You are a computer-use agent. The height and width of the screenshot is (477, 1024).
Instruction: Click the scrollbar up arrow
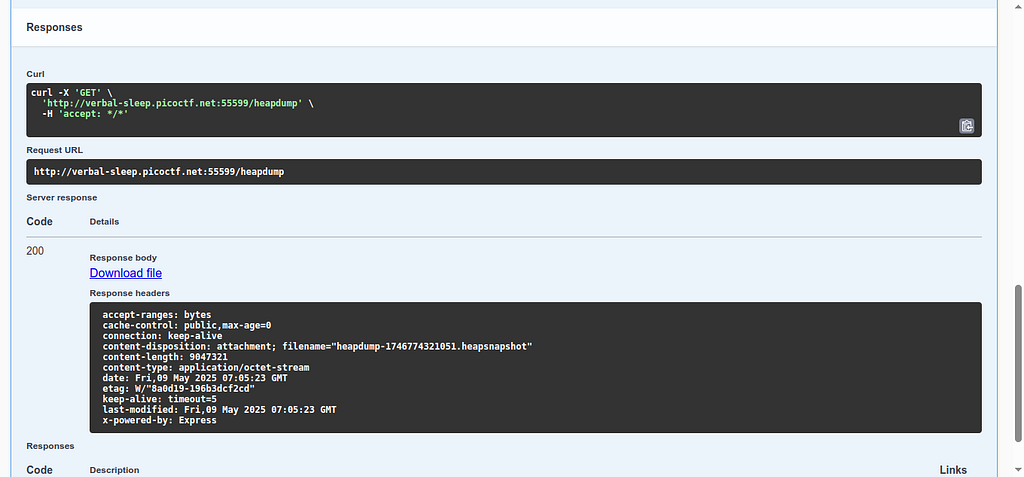point(1015,6)
